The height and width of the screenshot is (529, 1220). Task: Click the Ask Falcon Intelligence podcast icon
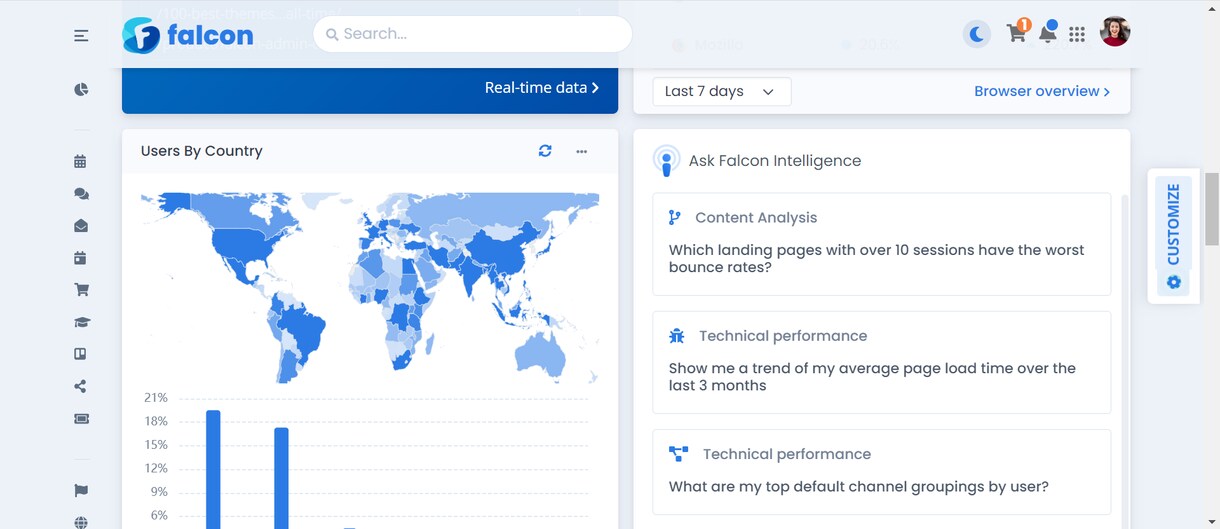pos(666,160)
